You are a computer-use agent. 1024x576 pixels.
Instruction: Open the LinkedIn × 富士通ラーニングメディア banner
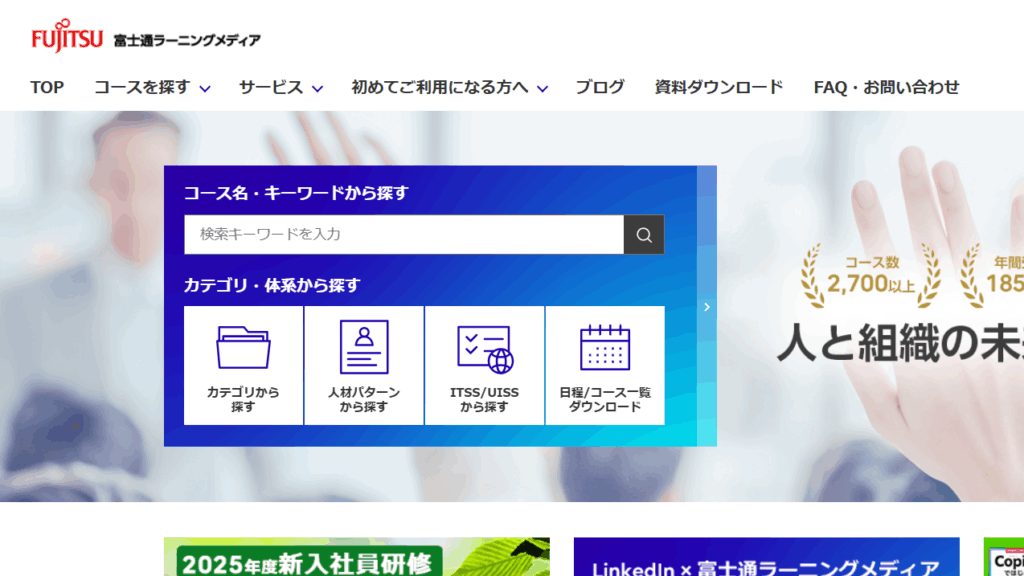click(766, 558)
